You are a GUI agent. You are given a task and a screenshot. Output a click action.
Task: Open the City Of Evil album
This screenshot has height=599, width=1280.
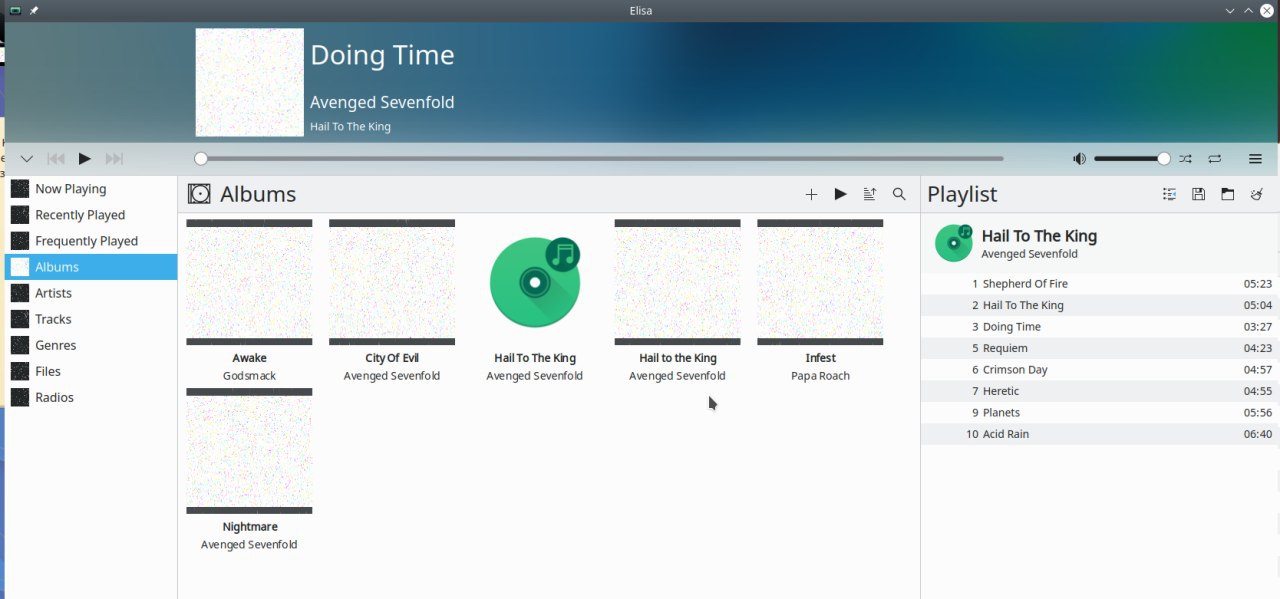[392, 282]
